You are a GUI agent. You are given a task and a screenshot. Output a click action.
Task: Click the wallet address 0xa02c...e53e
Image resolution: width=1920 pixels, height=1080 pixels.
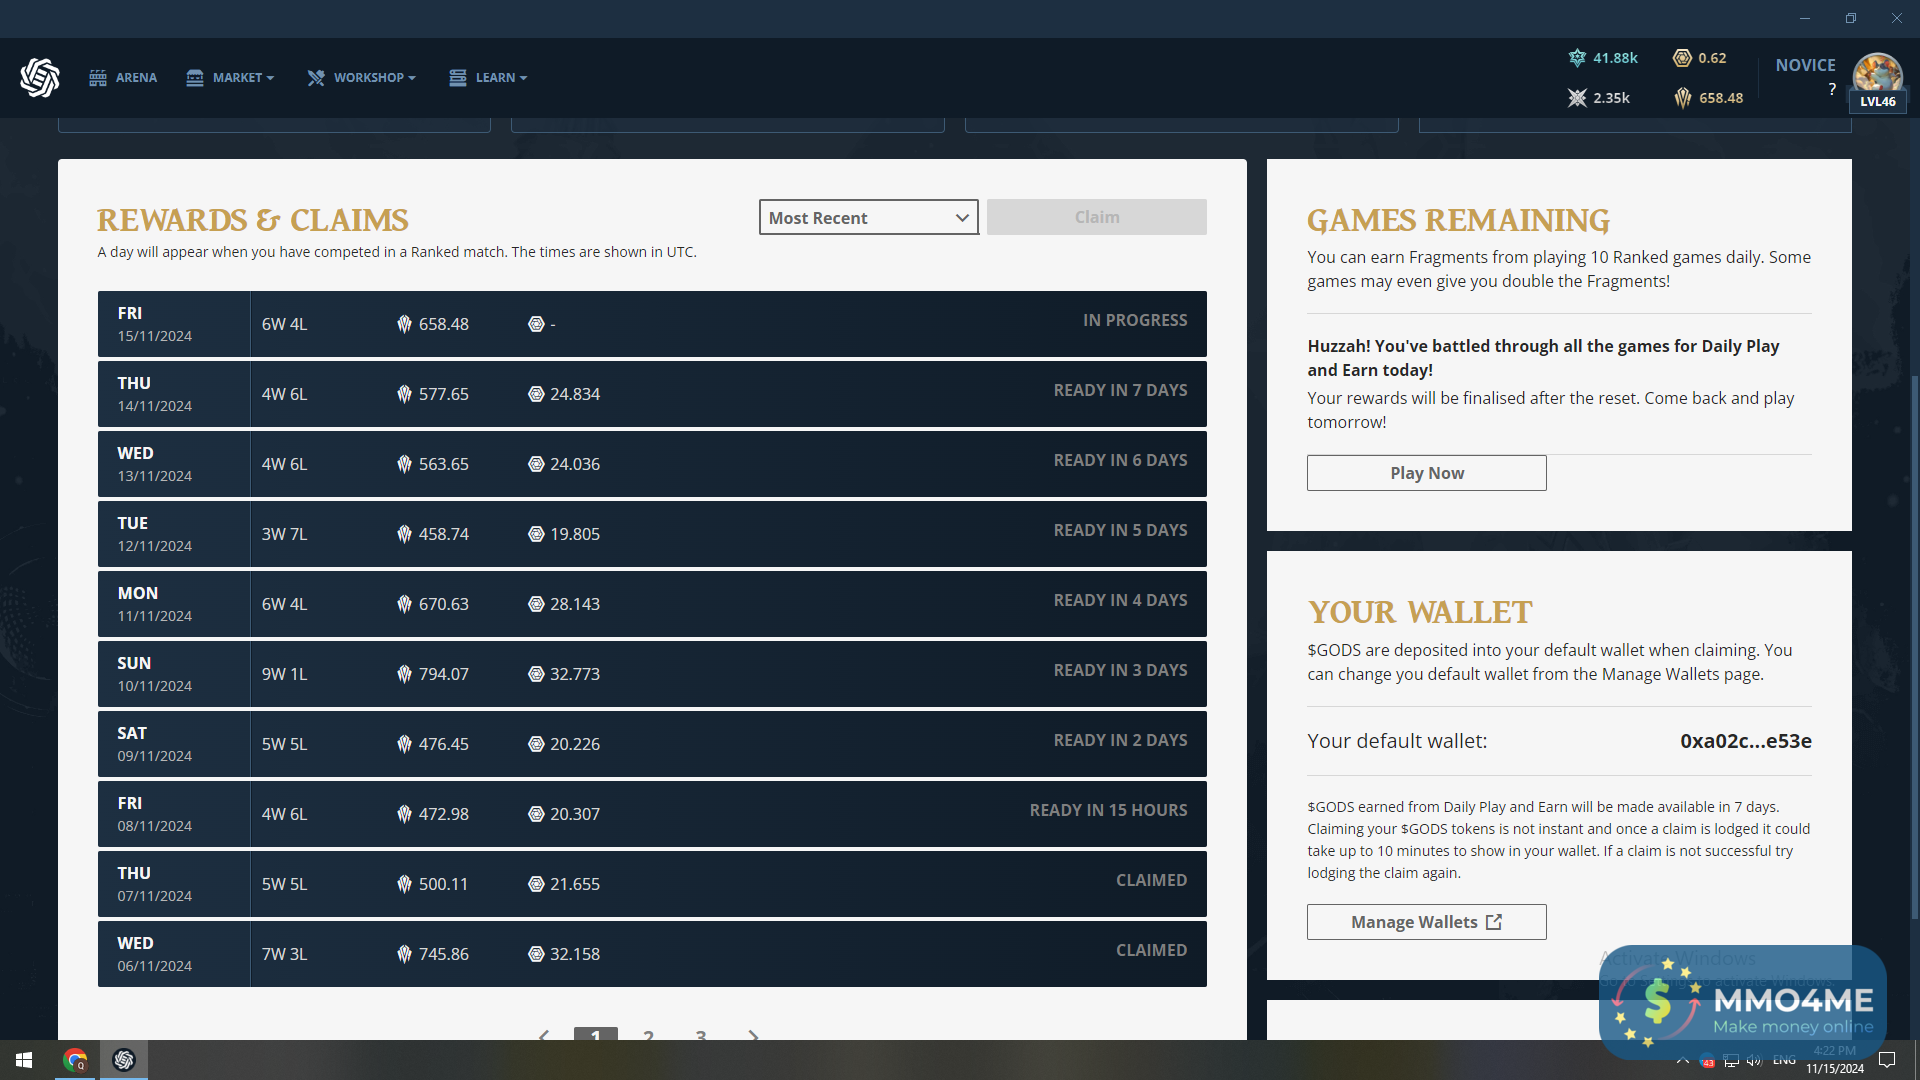click(1745, 741)
